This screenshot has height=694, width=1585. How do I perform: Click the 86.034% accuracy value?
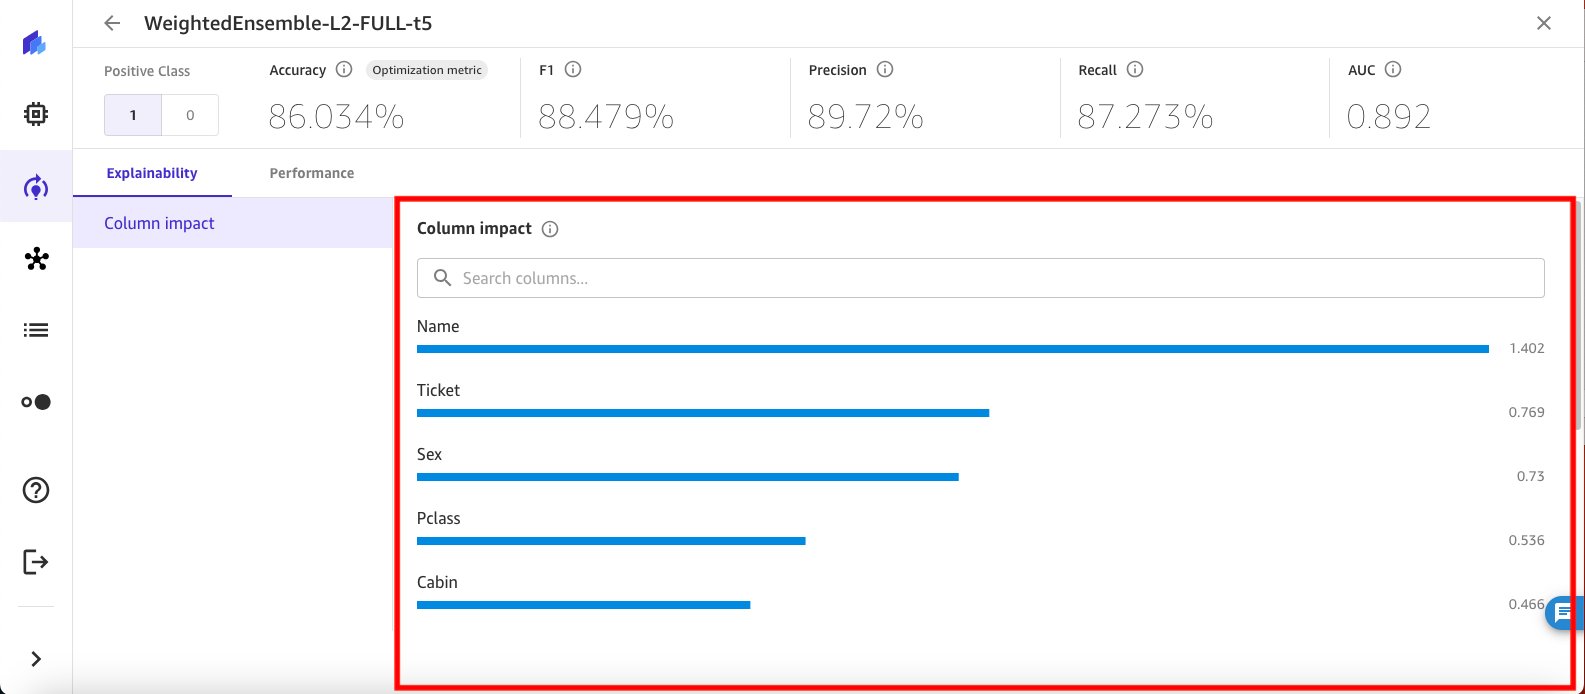(336, 117)
